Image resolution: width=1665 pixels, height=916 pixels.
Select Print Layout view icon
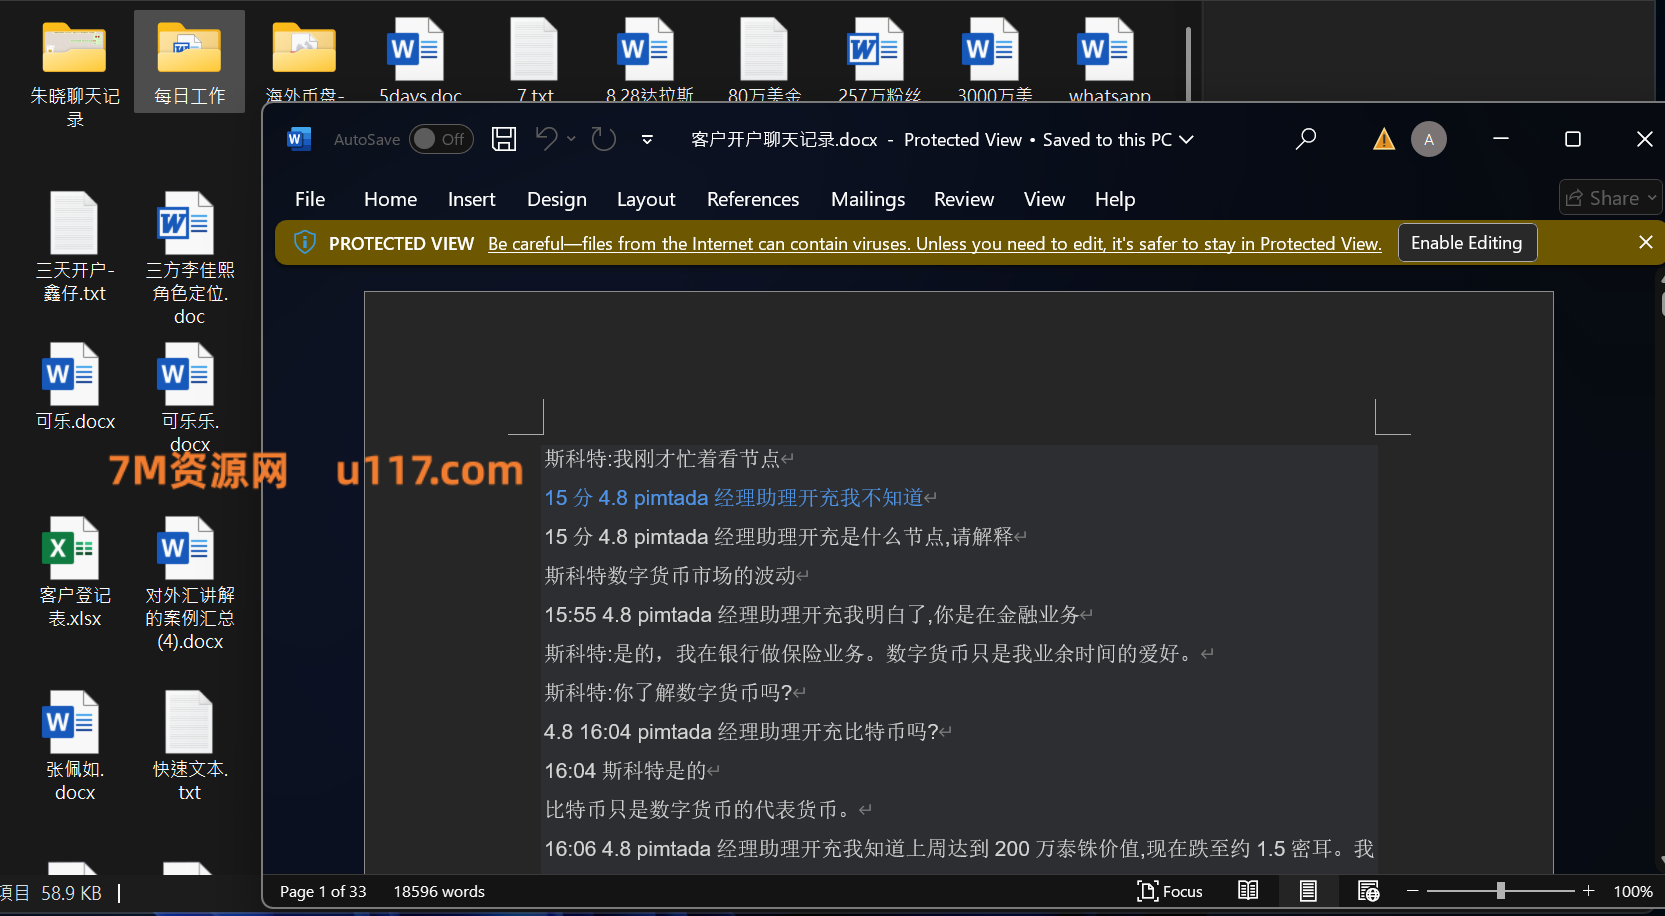click(1308, 891)
